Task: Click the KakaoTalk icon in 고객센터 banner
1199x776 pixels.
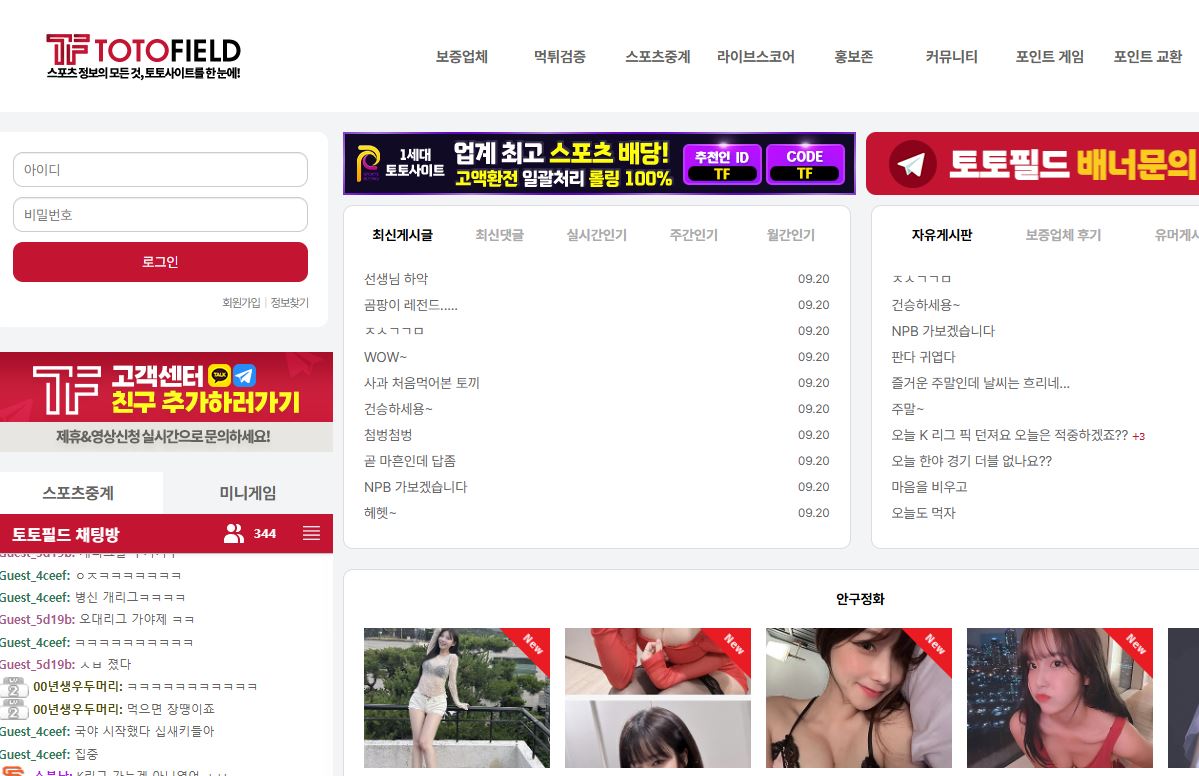Action: (x=220, y=376)
